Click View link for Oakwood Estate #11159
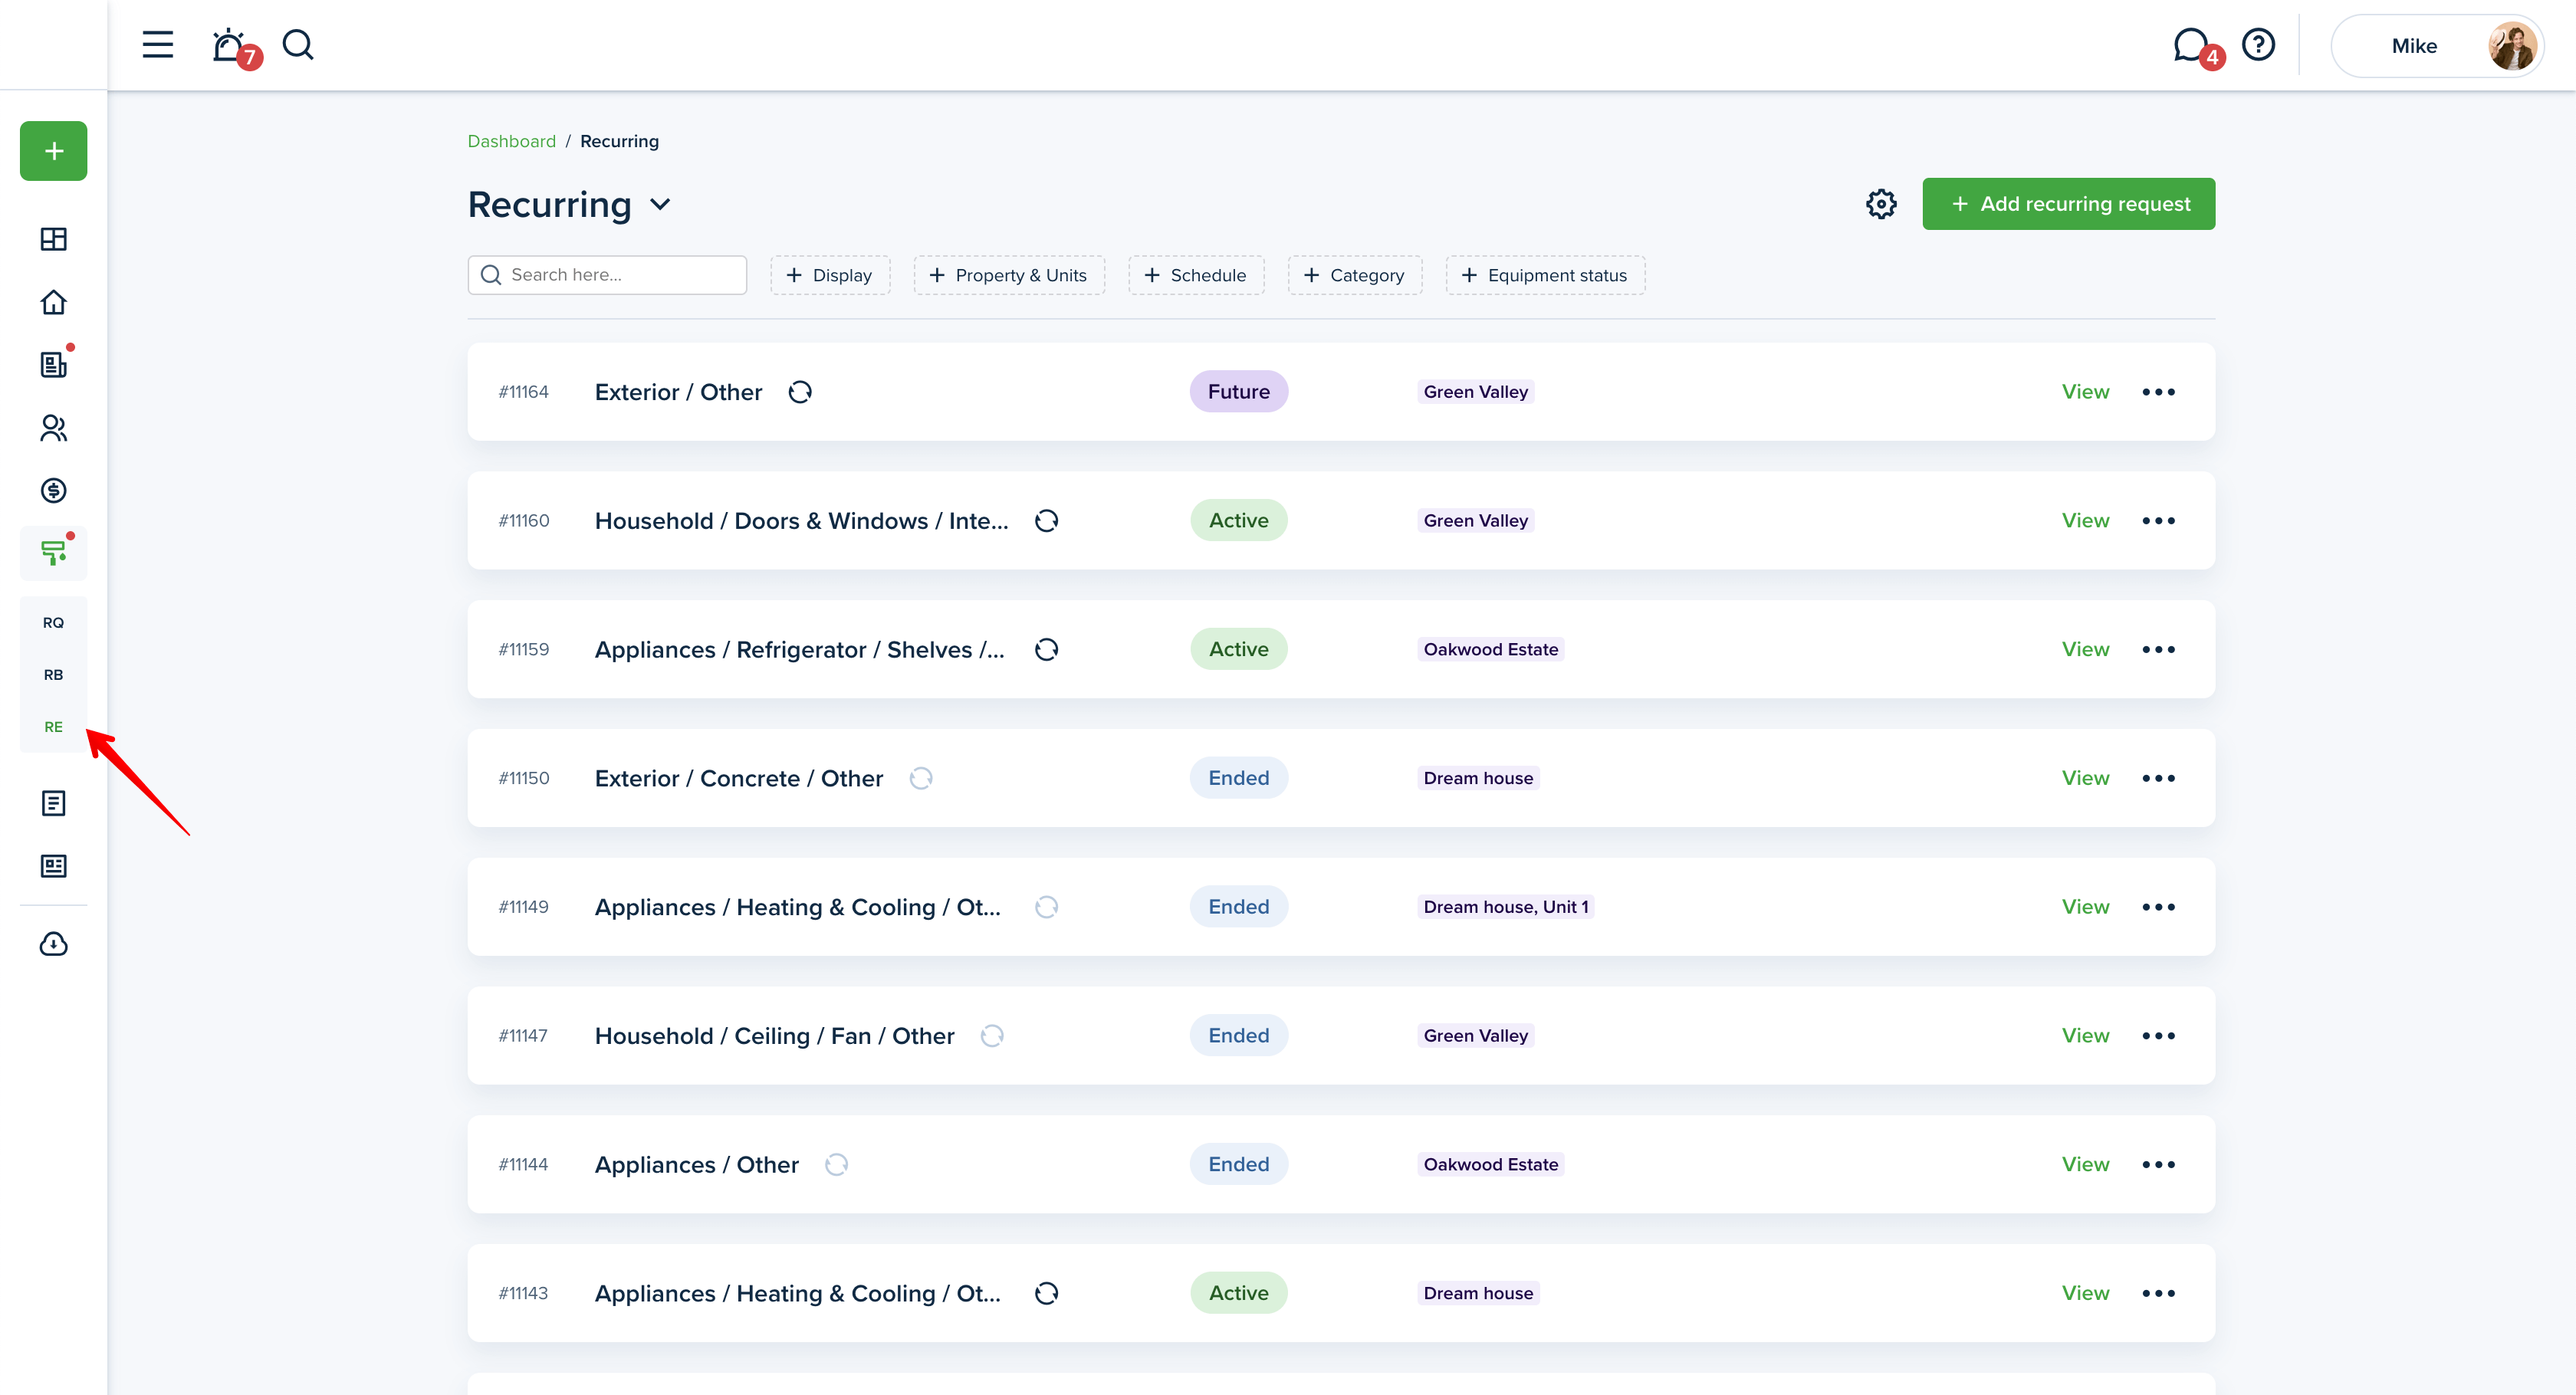Viewport: 2576px width, 1395px height. (2085, 649)
